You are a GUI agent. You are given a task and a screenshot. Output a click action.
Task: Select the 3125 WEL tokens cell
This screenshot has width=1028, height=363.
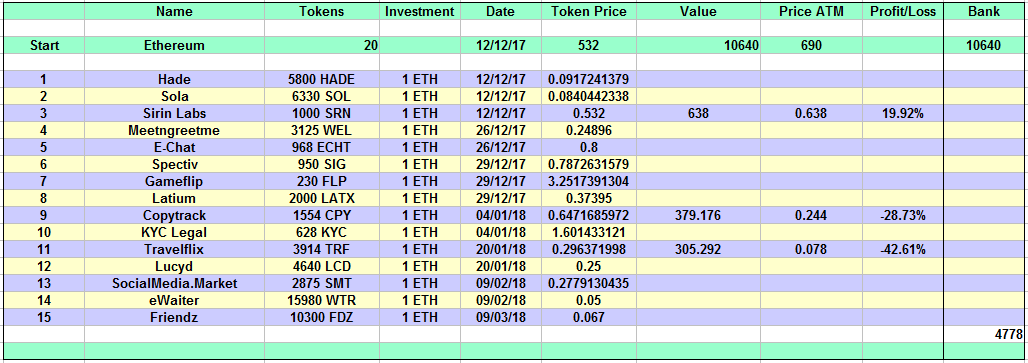[x=322, y=130]
